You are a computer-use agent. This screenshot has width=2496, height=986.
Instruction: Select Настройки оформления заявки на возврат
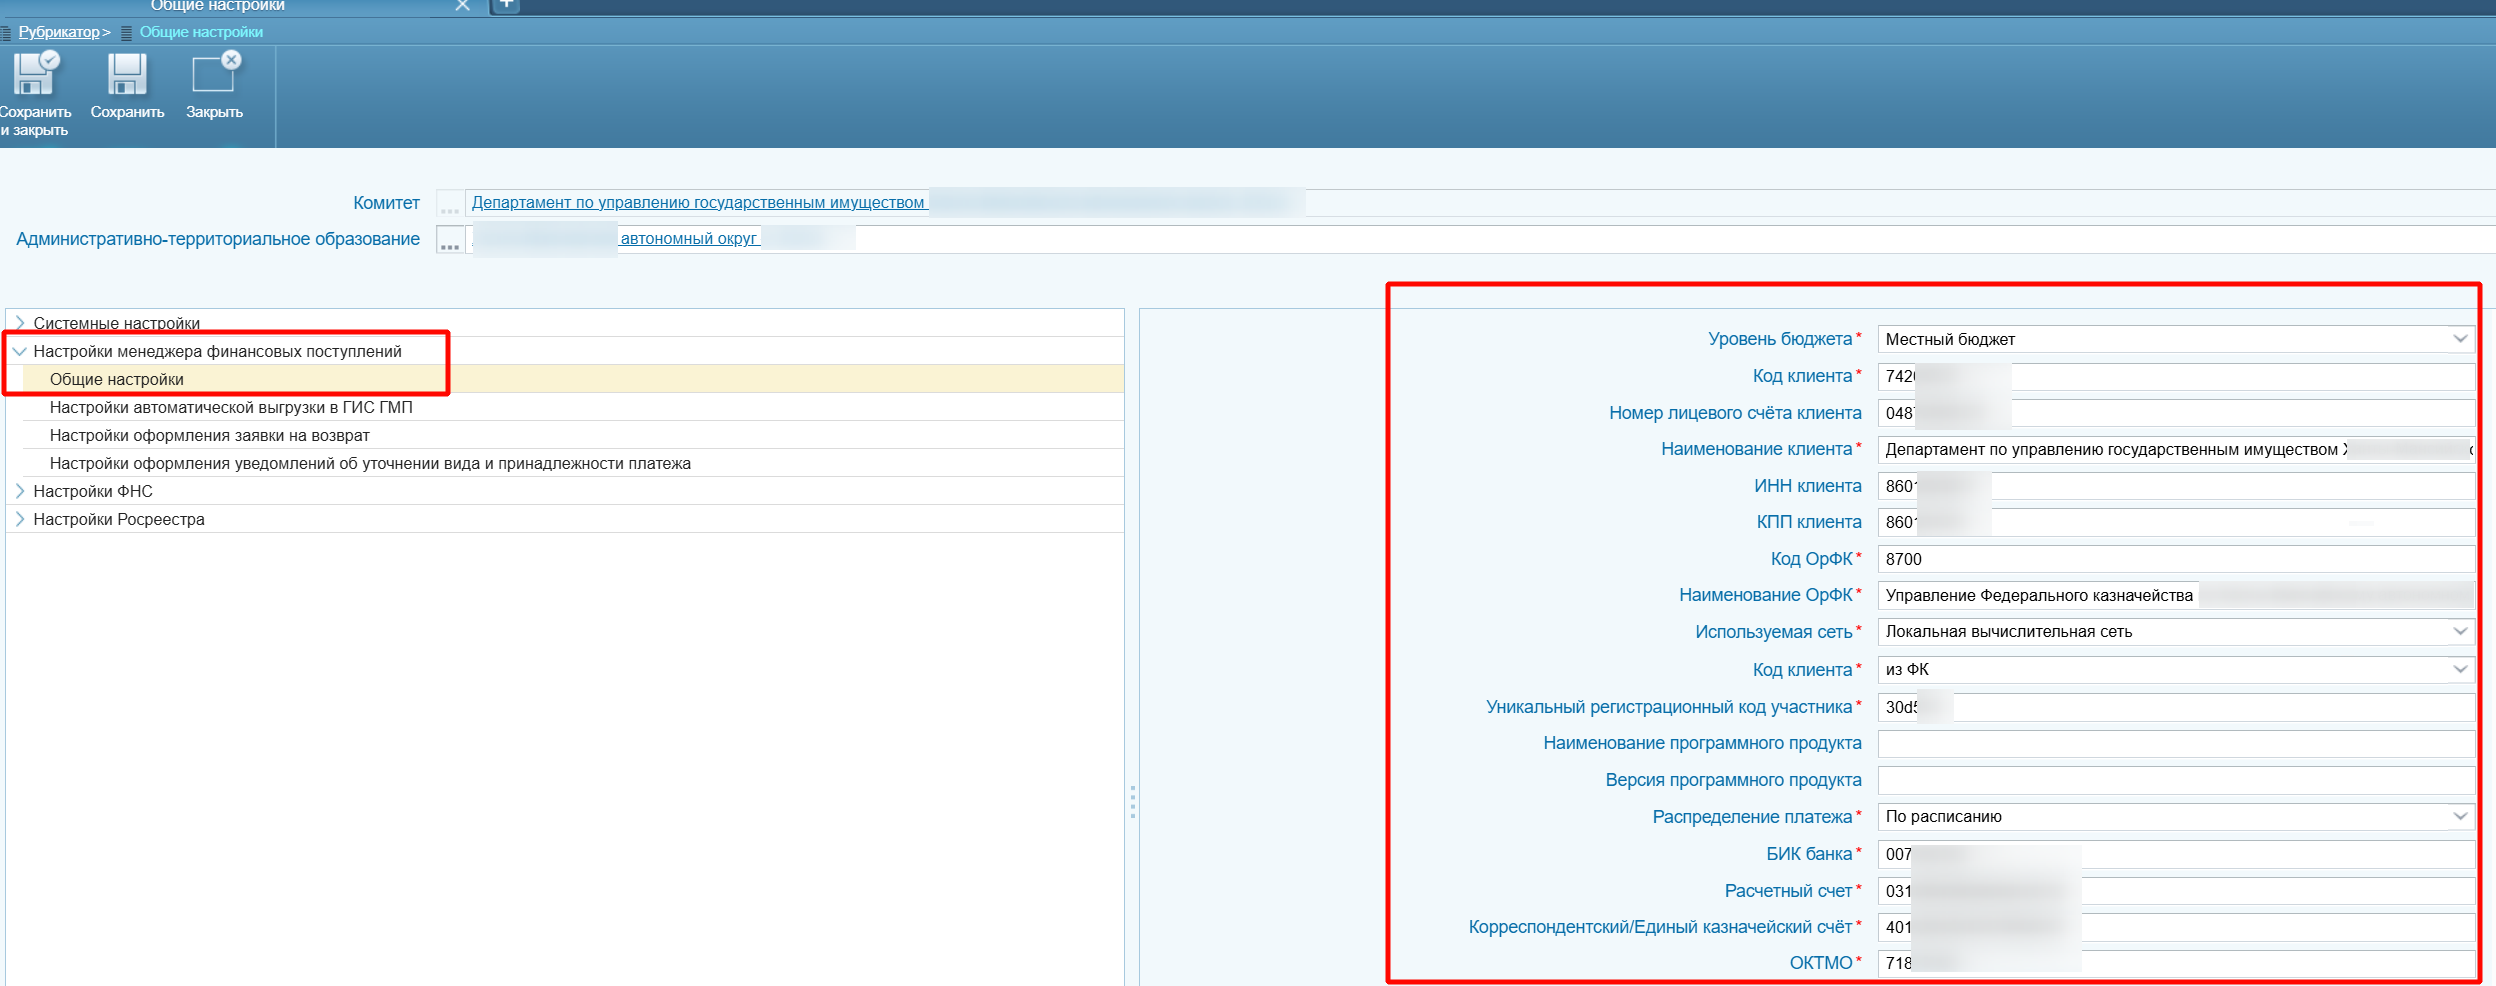click(210, 436)
